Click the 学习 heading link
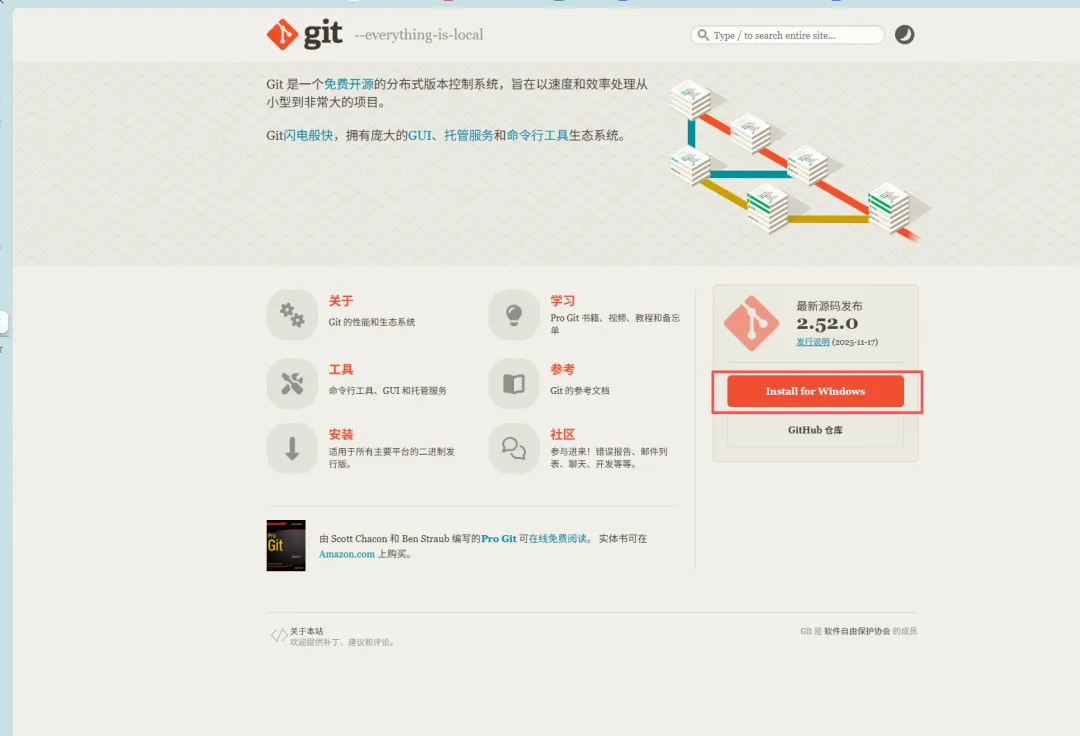Screen dimensions: 1080x736 click(x=563, y=301)
